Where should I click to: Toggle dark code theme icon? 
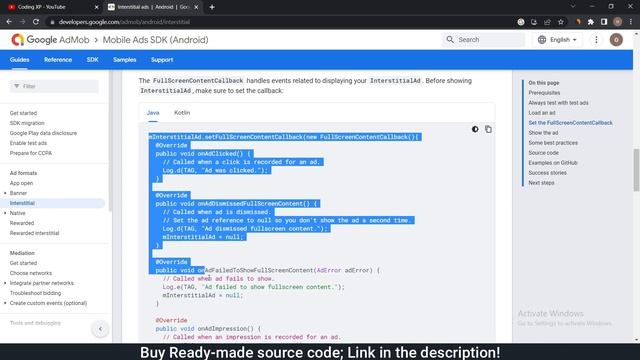coord(475,129)
